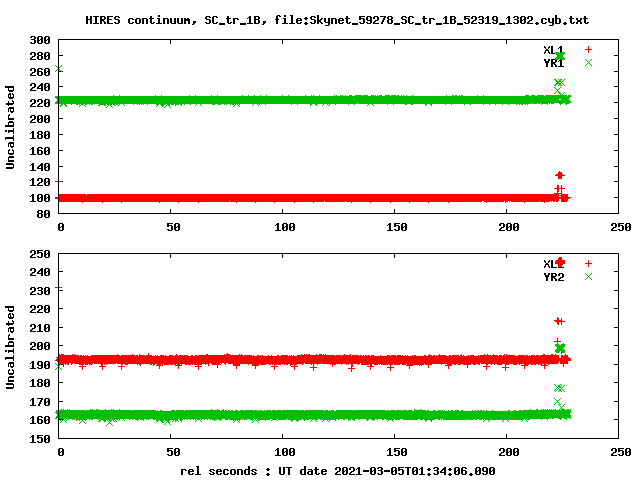Select the YR2 legend label
This screenshot has height=480, width=640.
pos(553,277)
